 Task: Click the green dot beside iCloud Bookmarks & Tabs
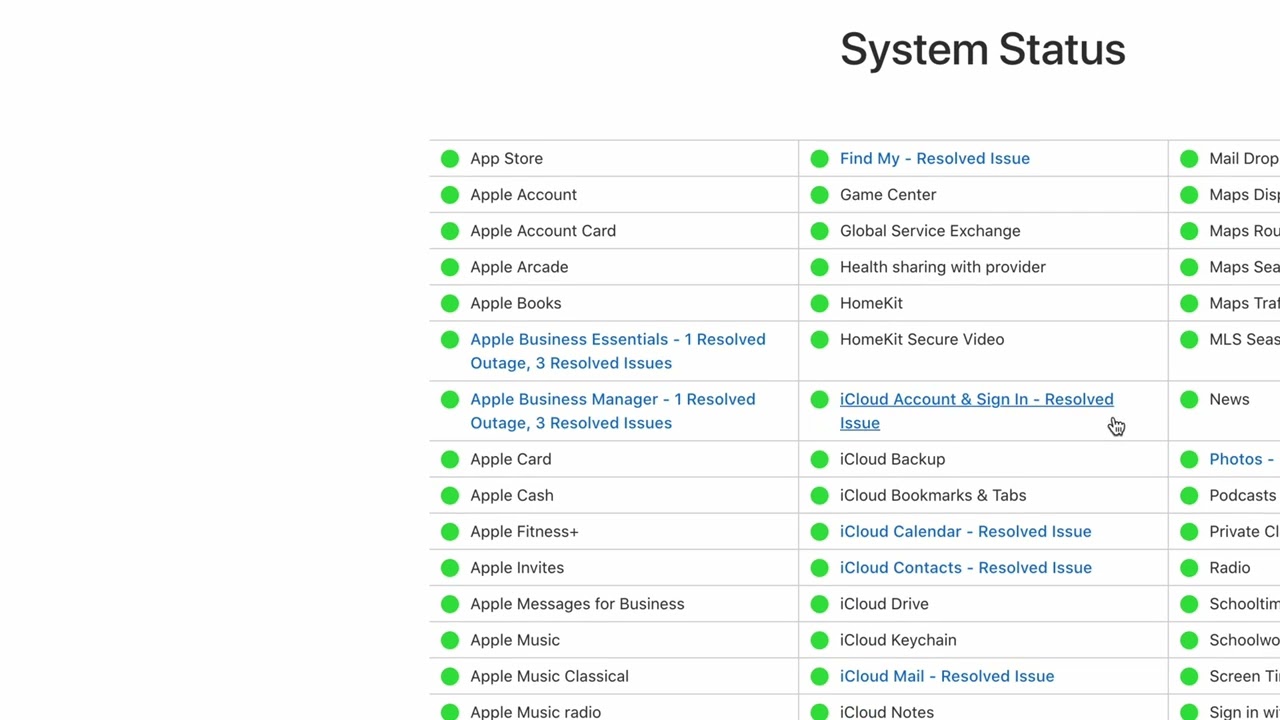820,495
